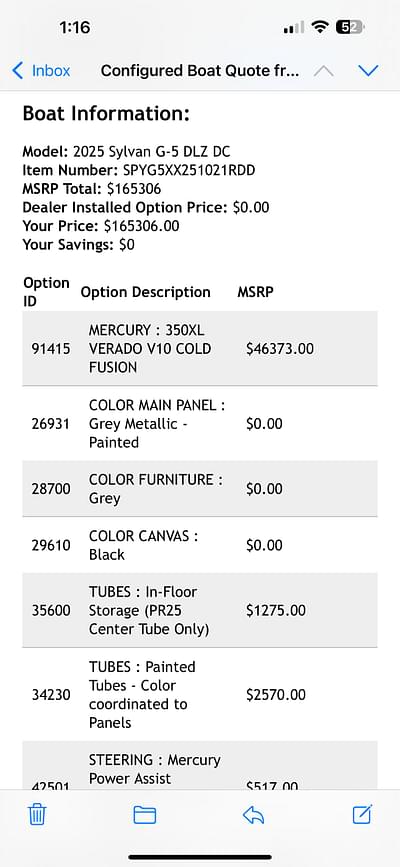This screenshot has width=400, height=867.
Task: Tap the reply arrow icon
Action: point(253,815)
